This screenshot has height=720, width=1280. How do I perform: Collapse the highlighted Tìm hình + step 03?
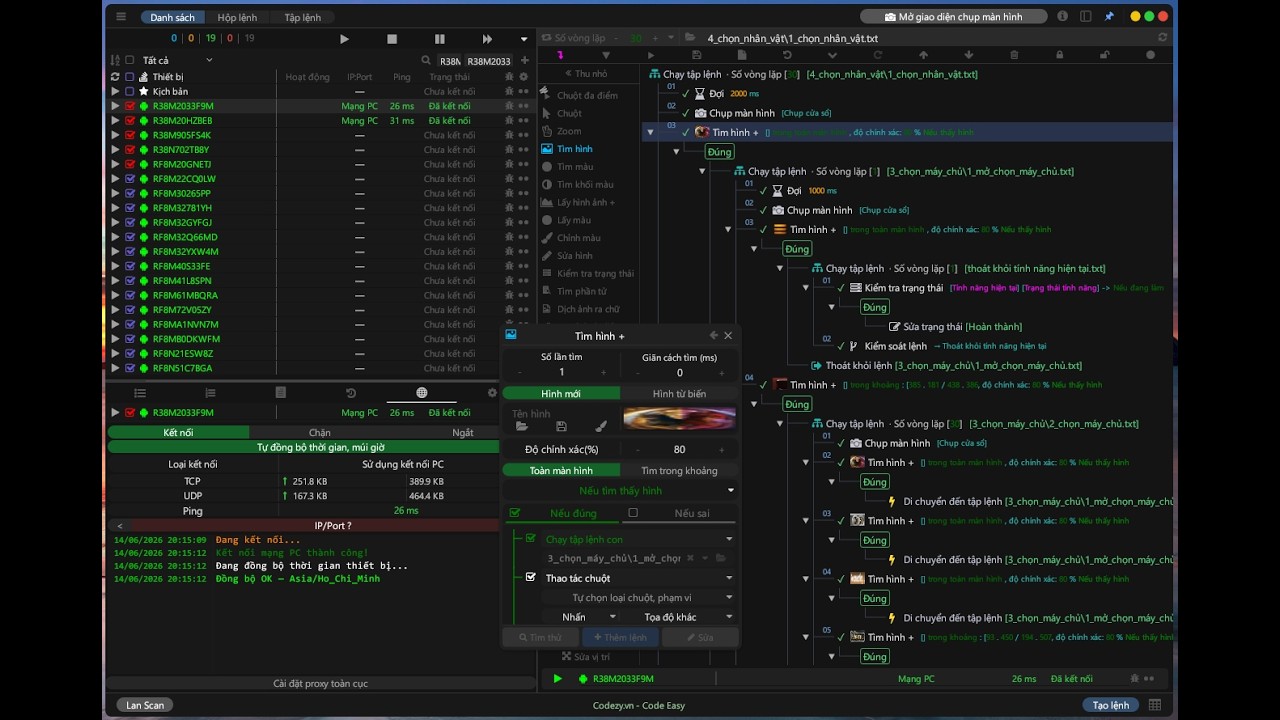pyautogui.click(x=650, y=132)
